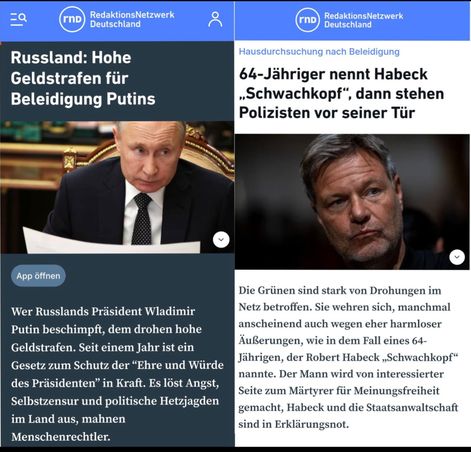This screenshot has height=452, width=471.
Task: Click the blue header bar on left article
Action: pyautogui.click(x=117, y=21)
